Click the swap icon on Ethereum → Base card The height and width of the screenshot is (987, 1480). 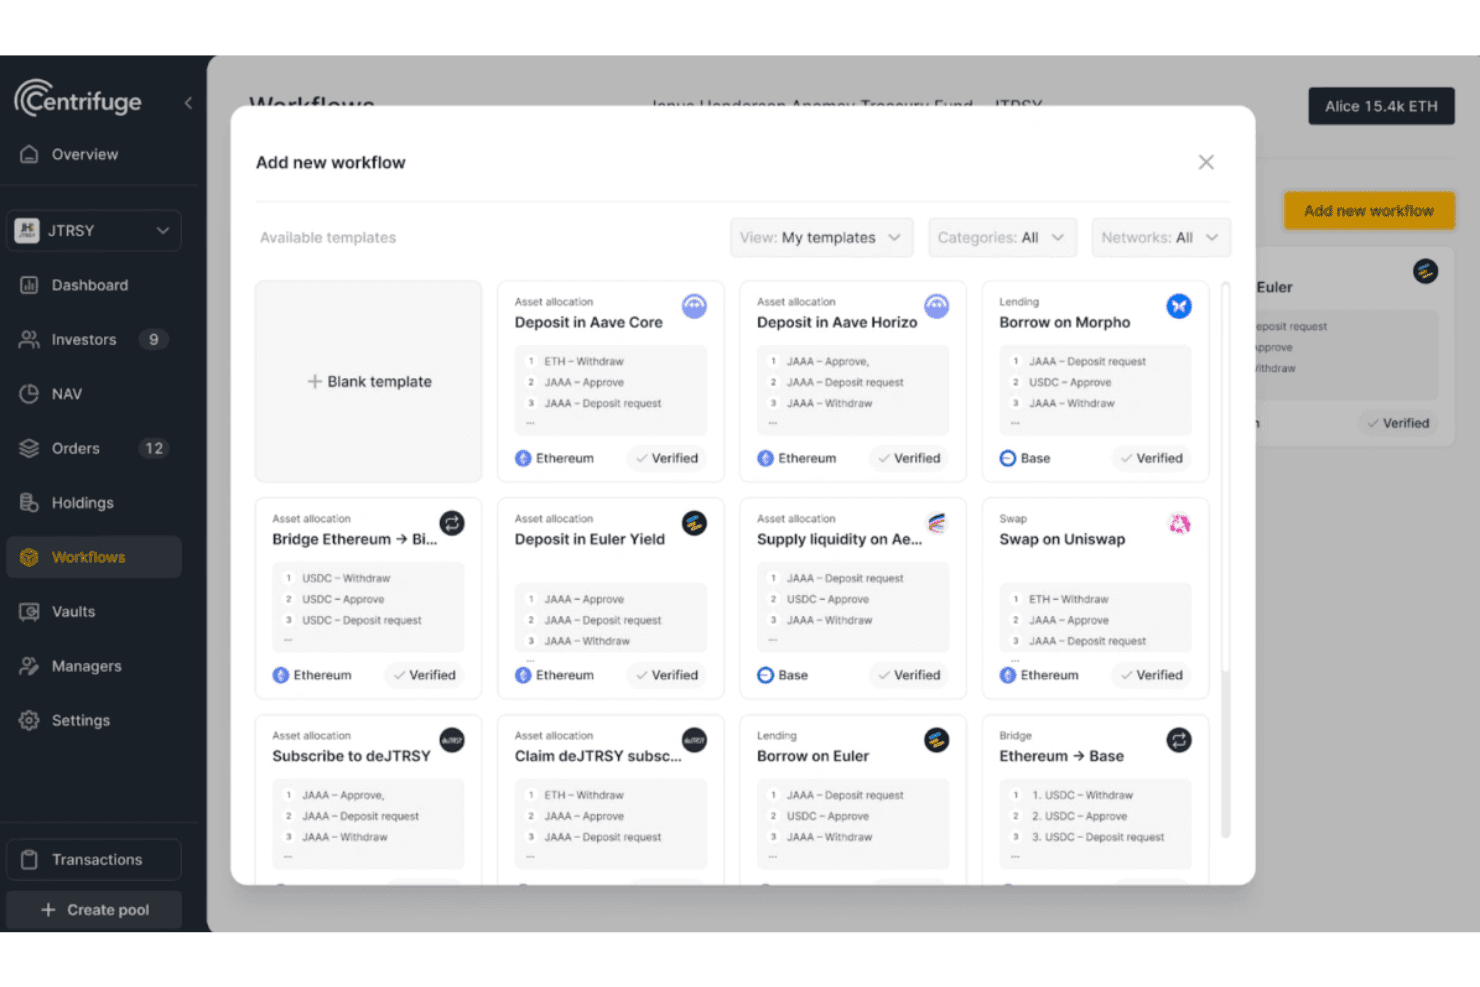[1179, 740]
